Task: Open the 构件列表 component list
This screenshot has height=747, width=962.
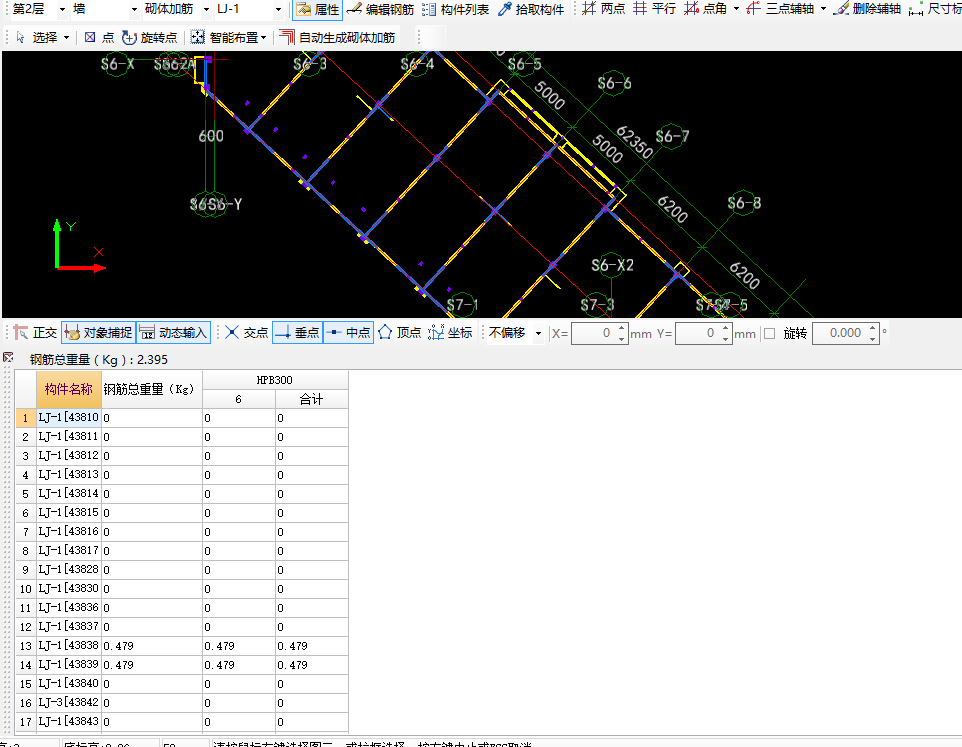Action: pyautogui.click(x=456, y=9)
